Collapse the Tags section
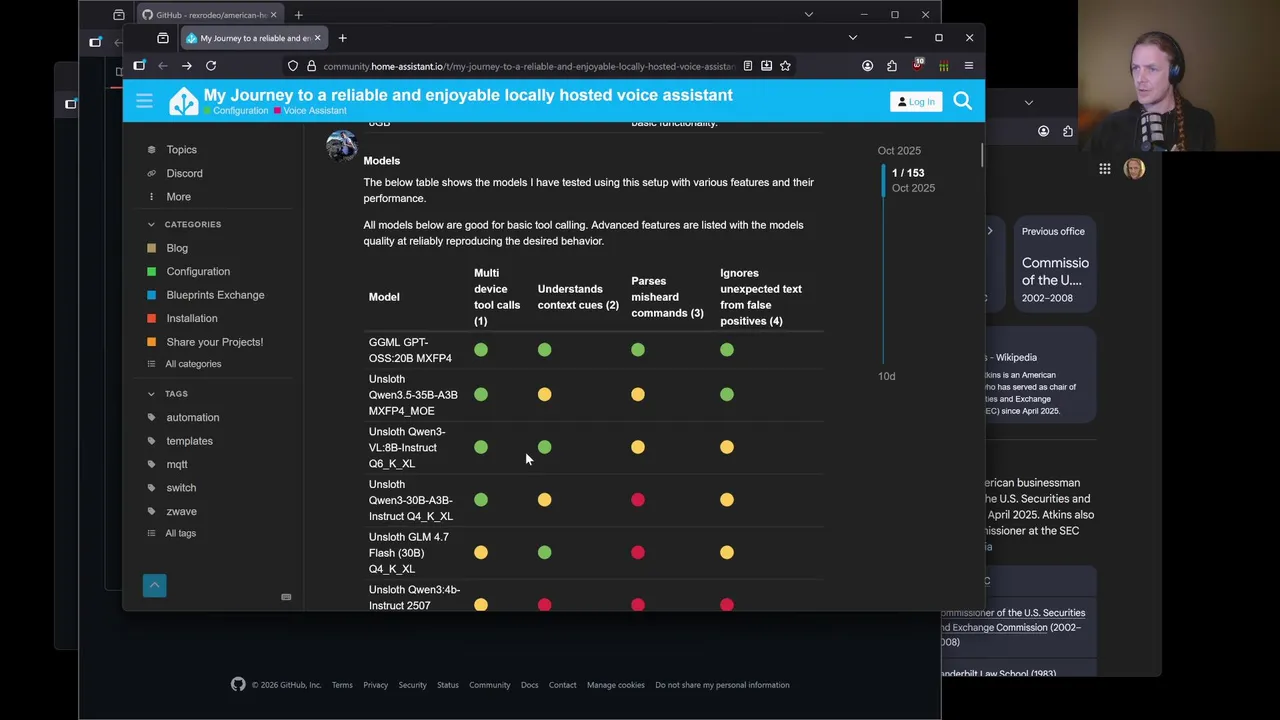Viewport: 1280px width, 720px height. [x=151, y=394]
